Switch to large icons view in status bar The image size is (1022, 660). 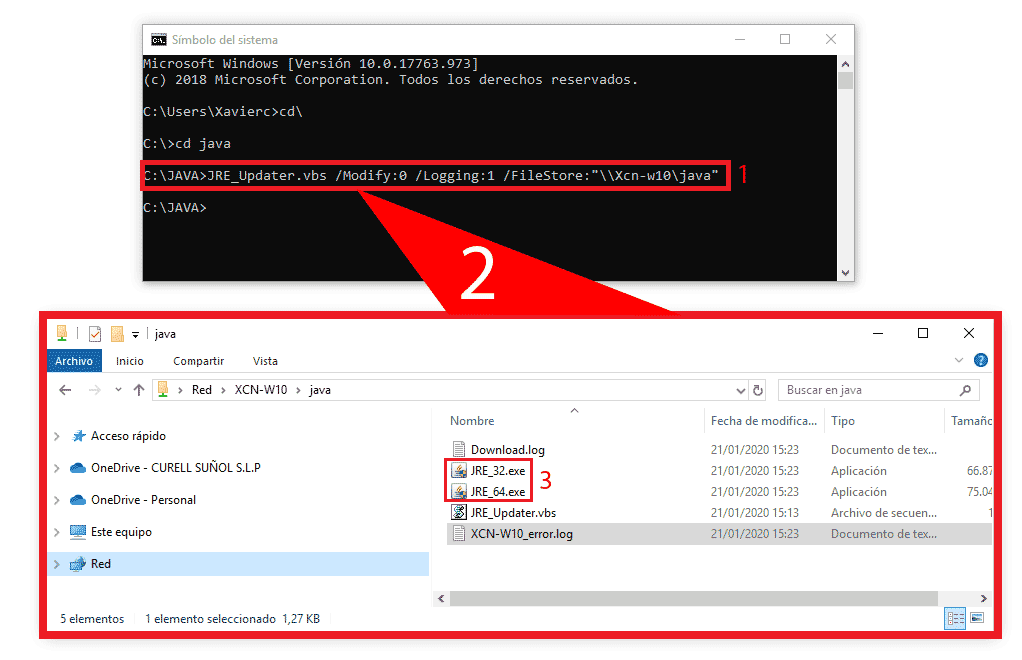point(978,618)
